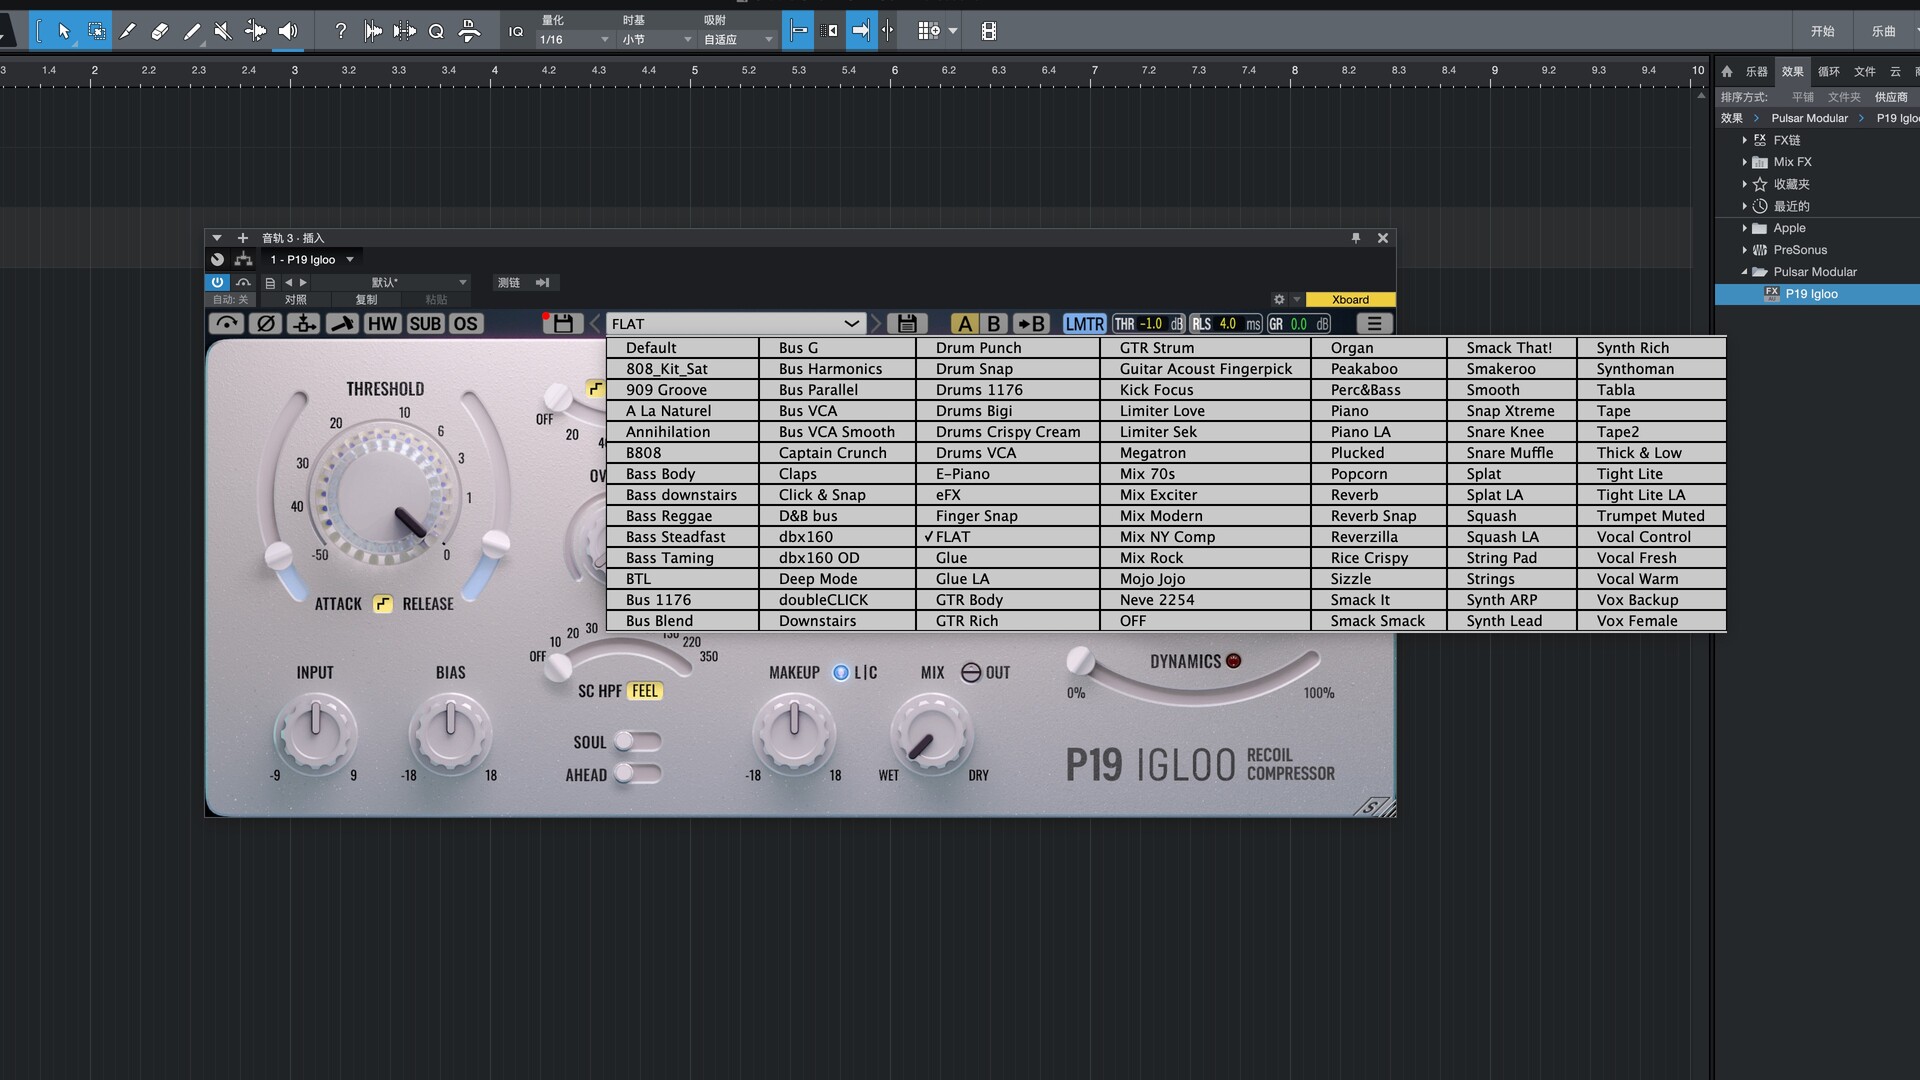Pick the Neve 2254 preset
This screenshot has height=1080, width=1920.
tap(1206, 600)
